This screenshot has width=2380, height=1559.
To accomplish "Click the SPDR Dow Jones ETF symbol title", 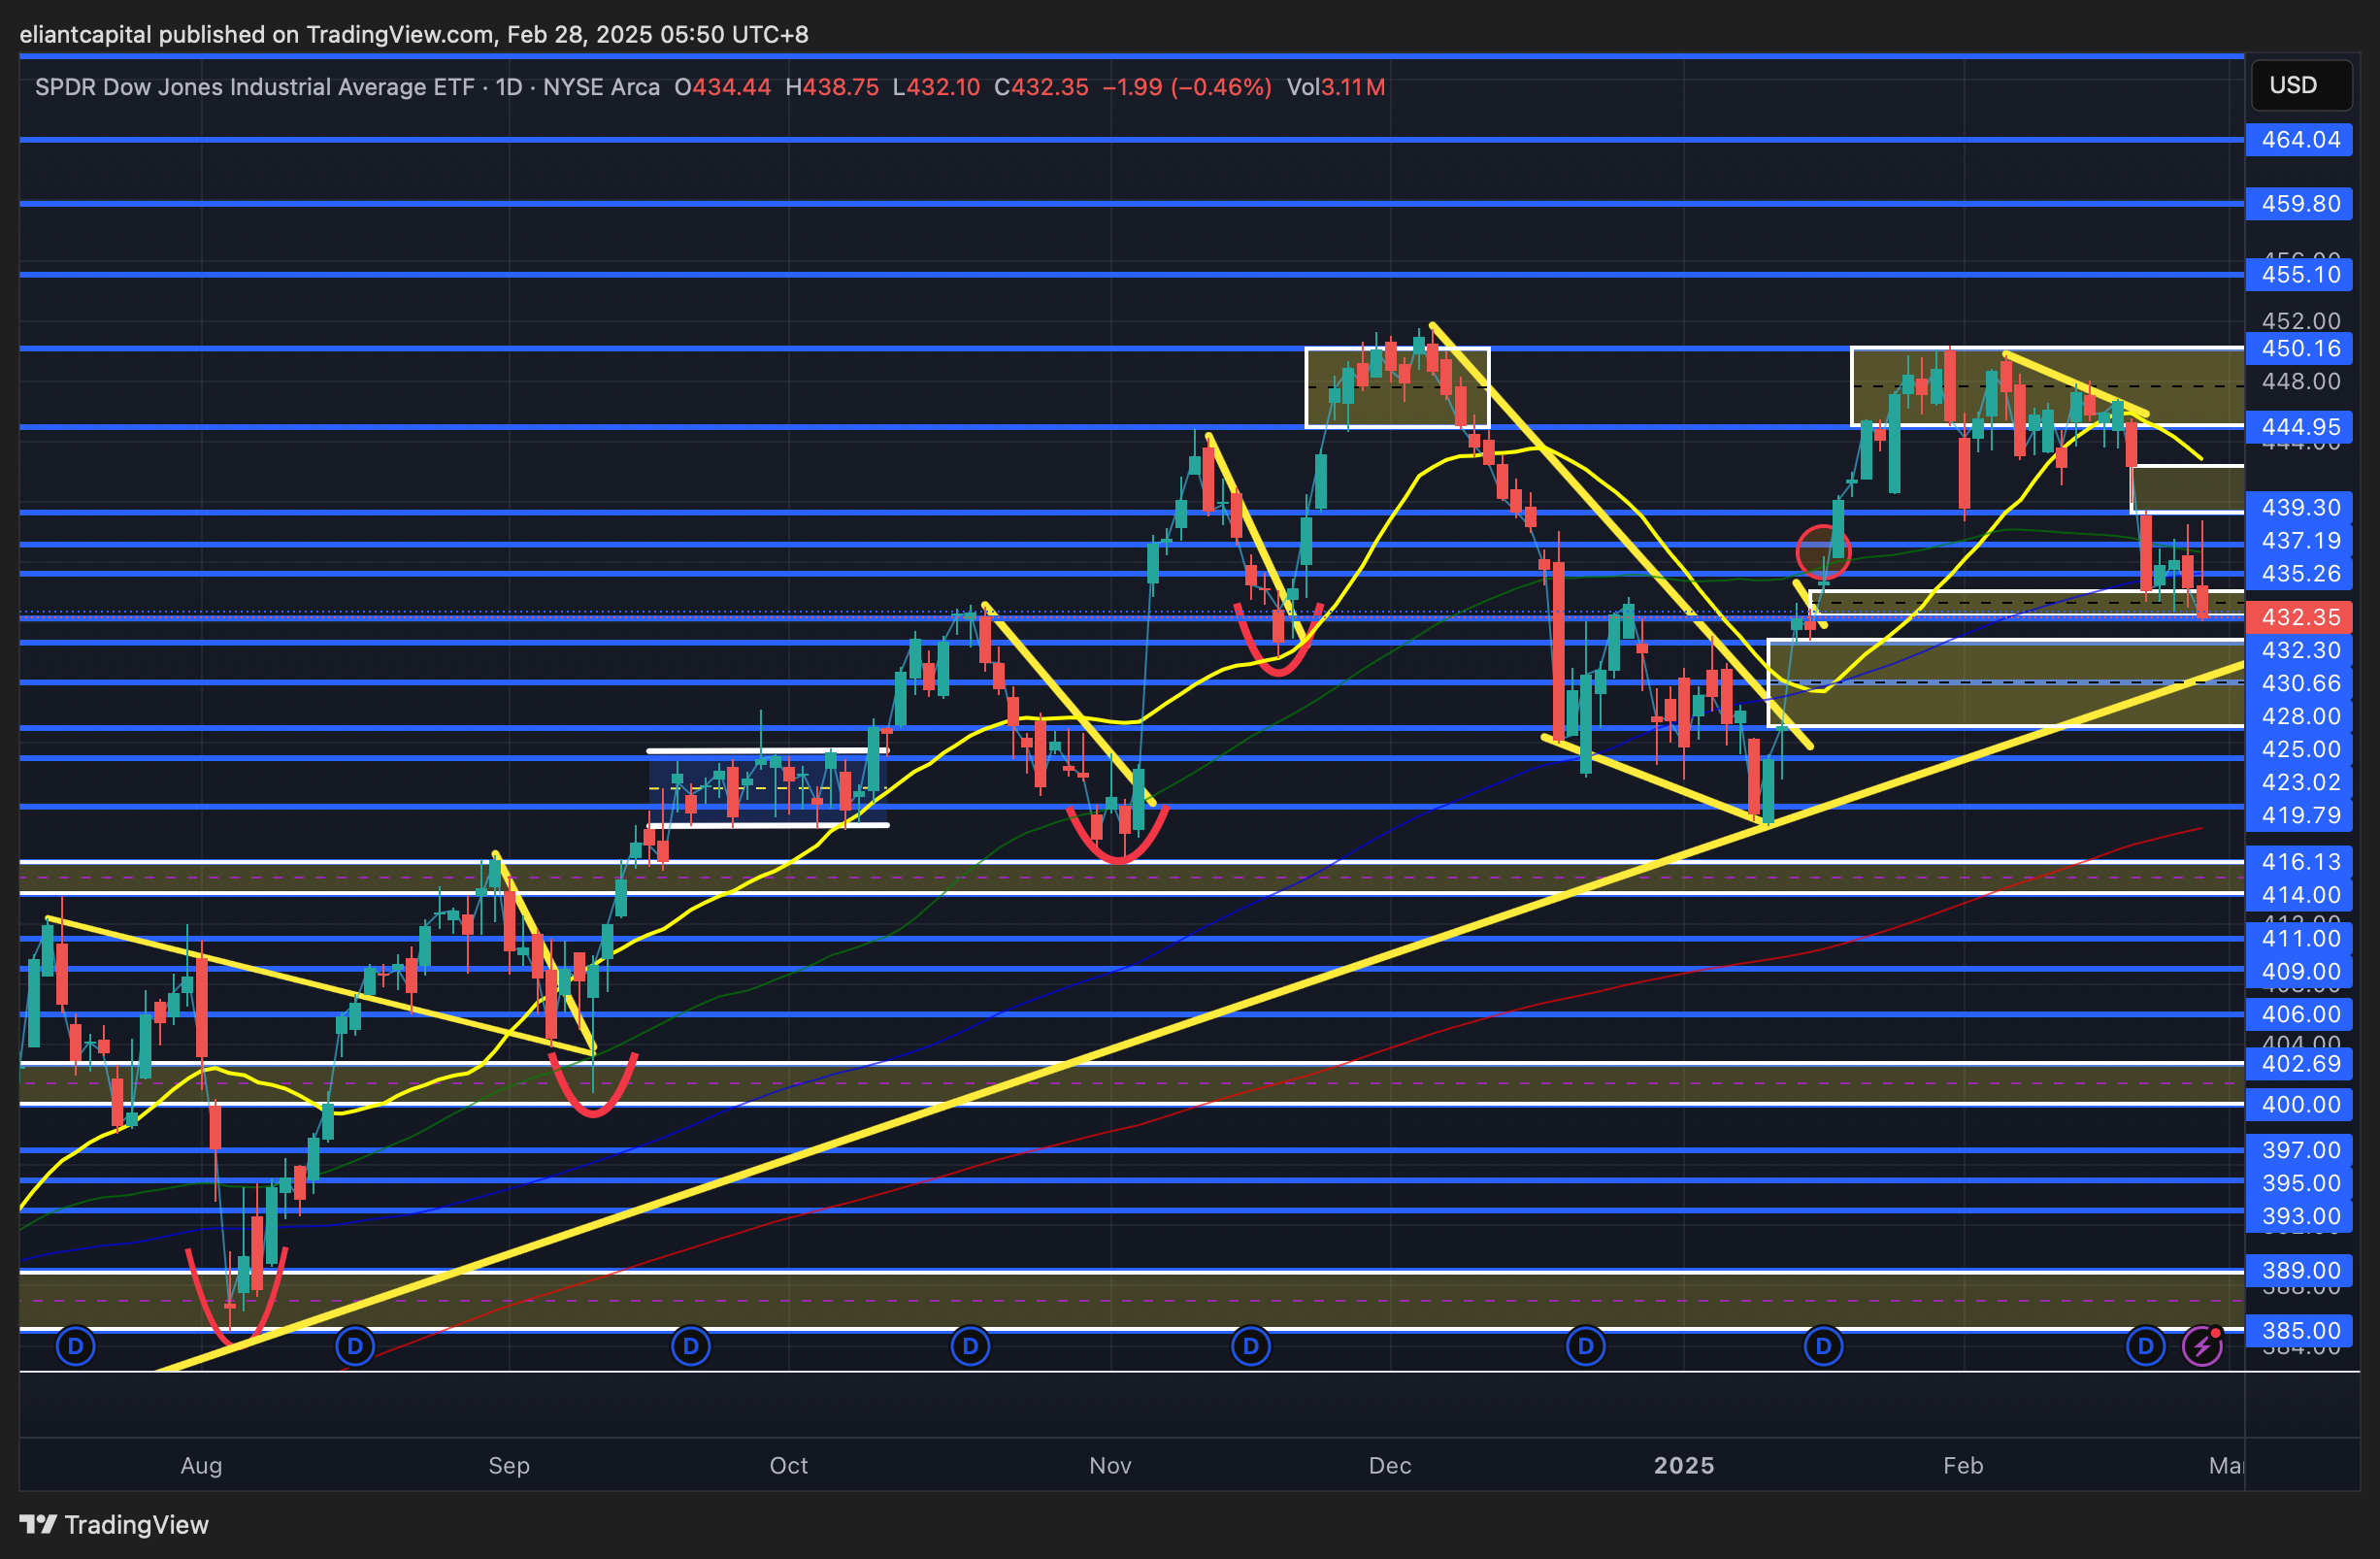I will (x=347, y=87).
